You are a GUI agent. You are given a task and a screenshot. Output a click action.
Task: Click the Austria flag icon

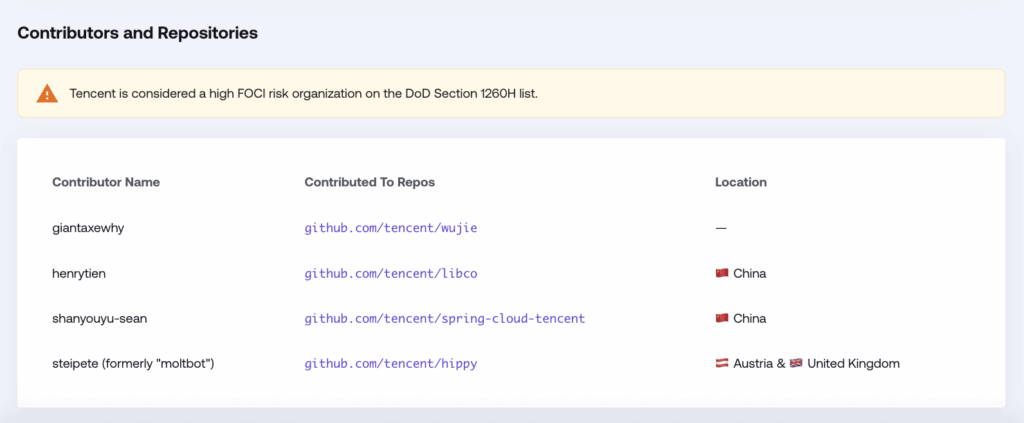722,364
